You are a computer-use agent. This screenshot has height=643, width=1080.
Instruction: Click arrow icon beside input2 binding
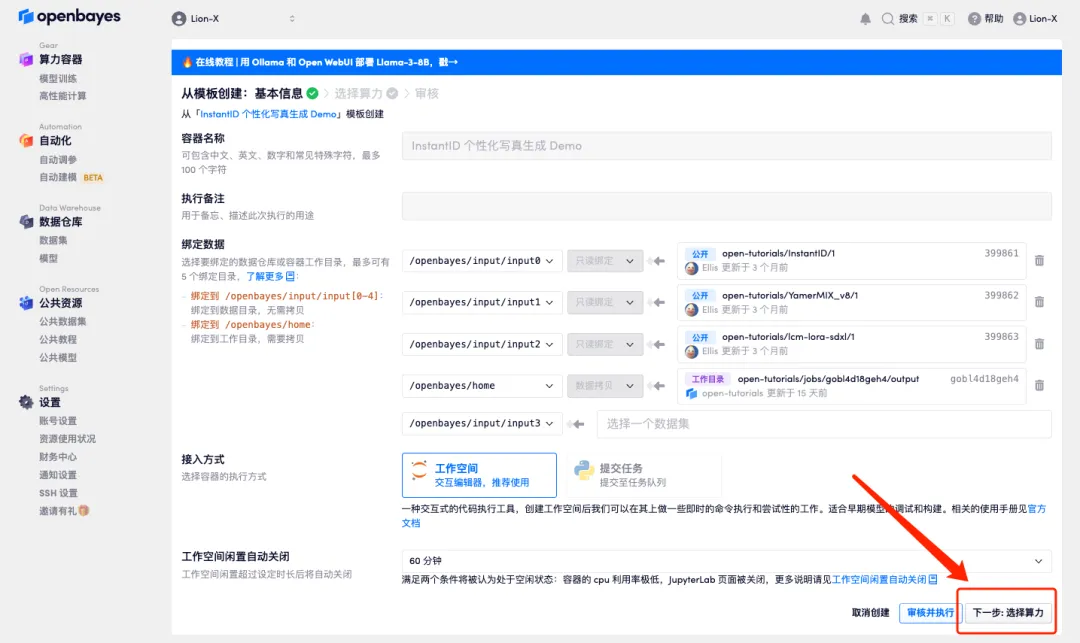coord(658,344)
